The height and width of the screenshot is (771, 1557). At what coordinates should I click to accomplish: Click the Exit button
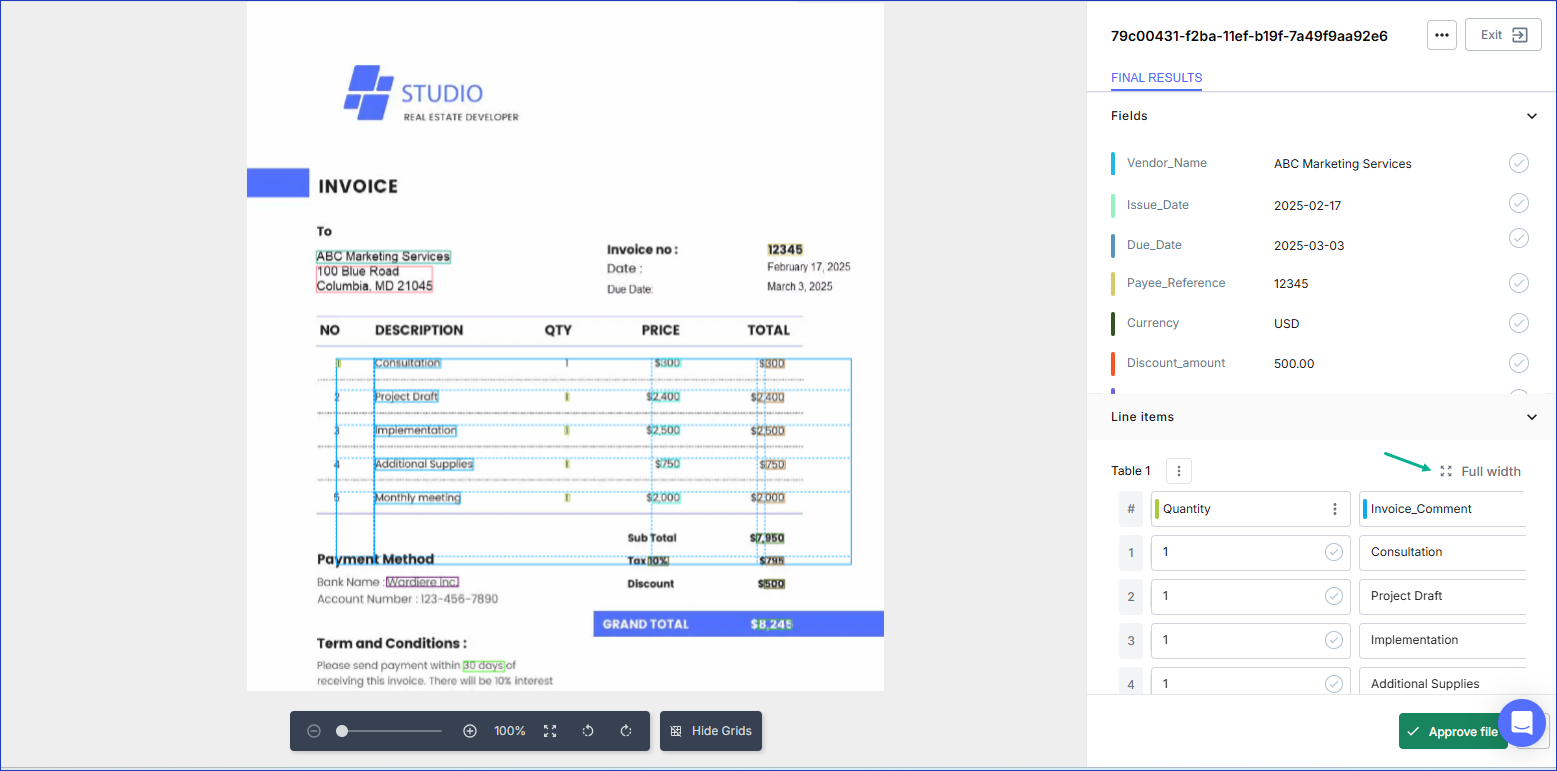1503,35
